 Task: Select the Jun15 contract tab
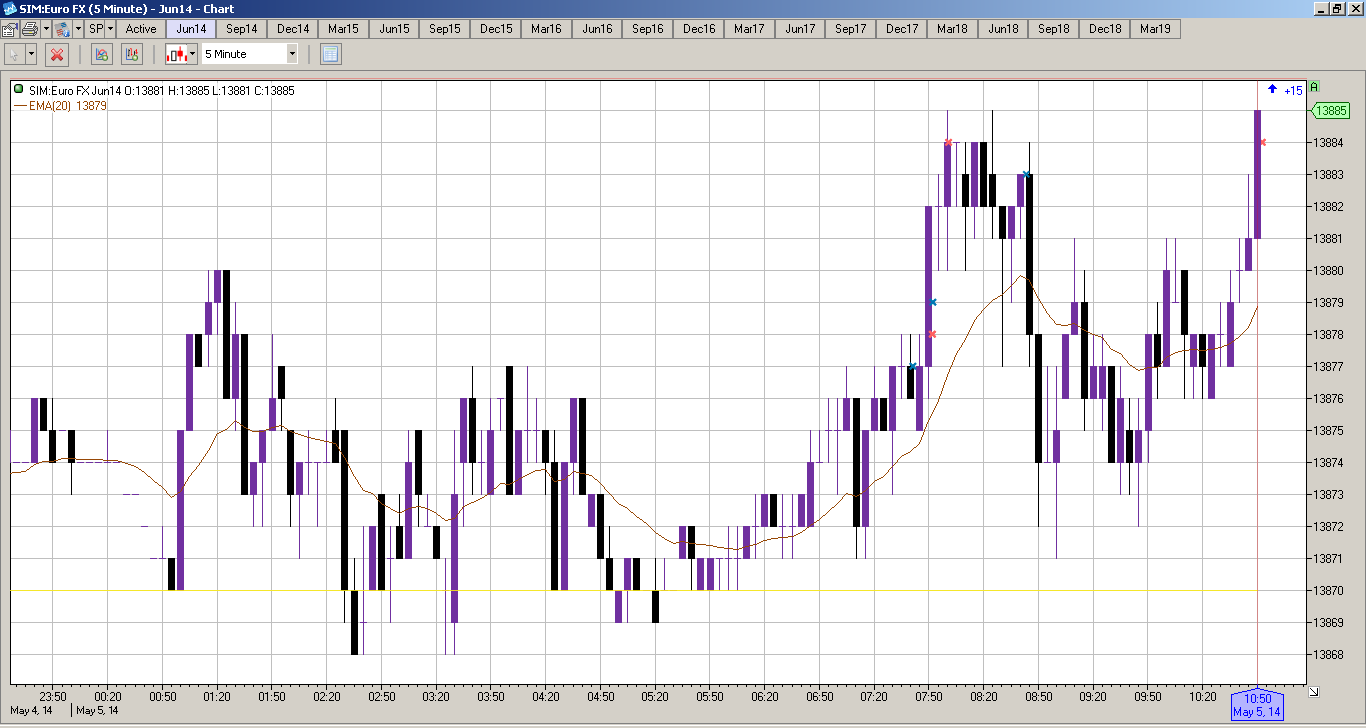394,29
